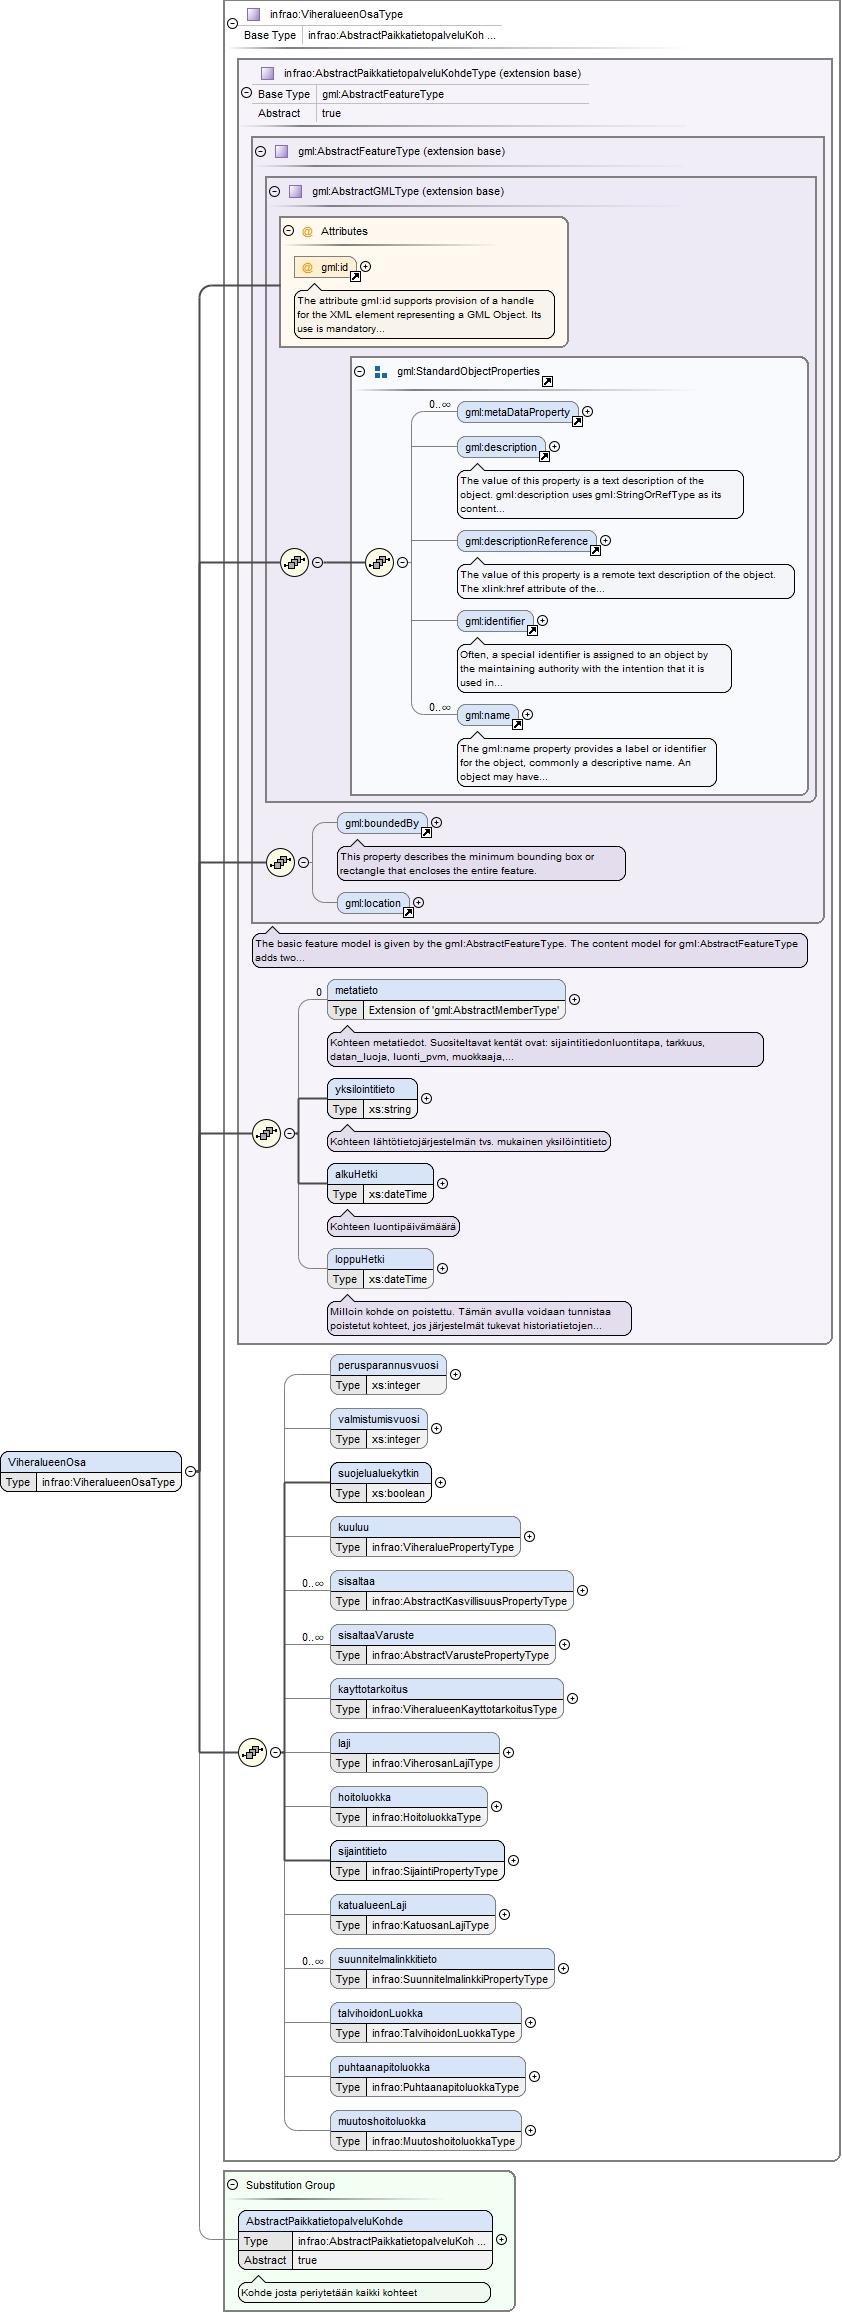Expand the metatieto element

pyautogui.click(x=574, y=999)
